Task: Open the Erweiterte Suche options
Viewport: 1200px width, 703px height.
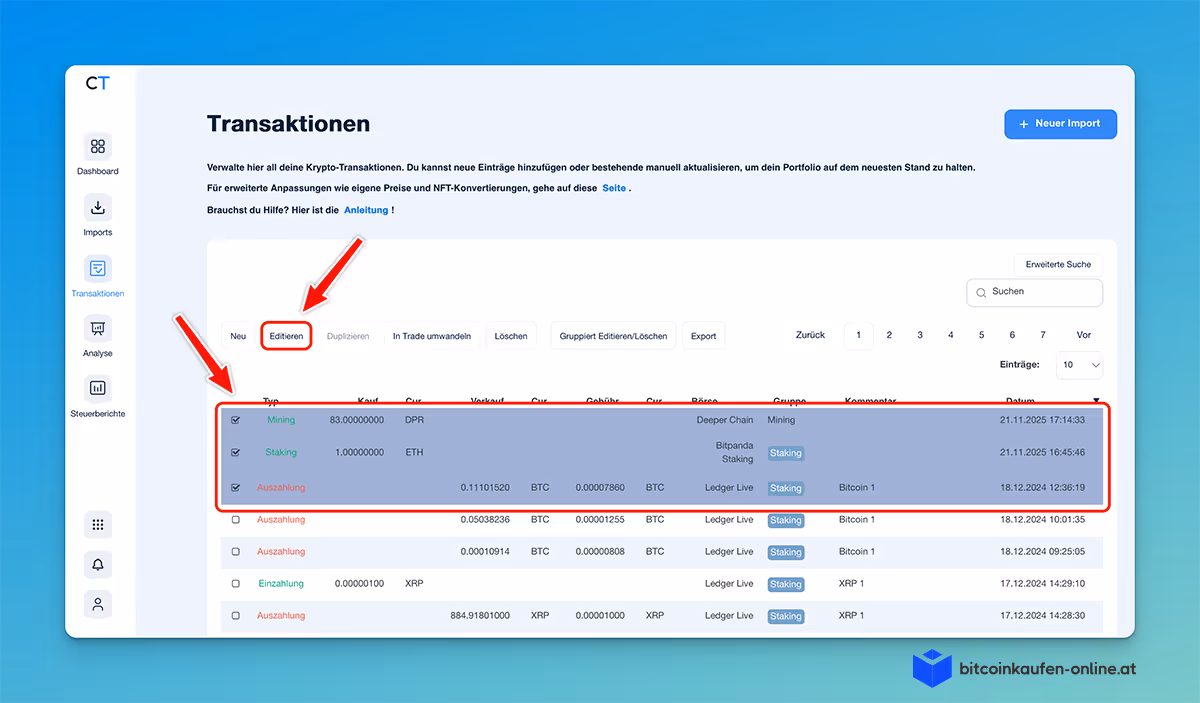Action: click(x=1057, y=264)
